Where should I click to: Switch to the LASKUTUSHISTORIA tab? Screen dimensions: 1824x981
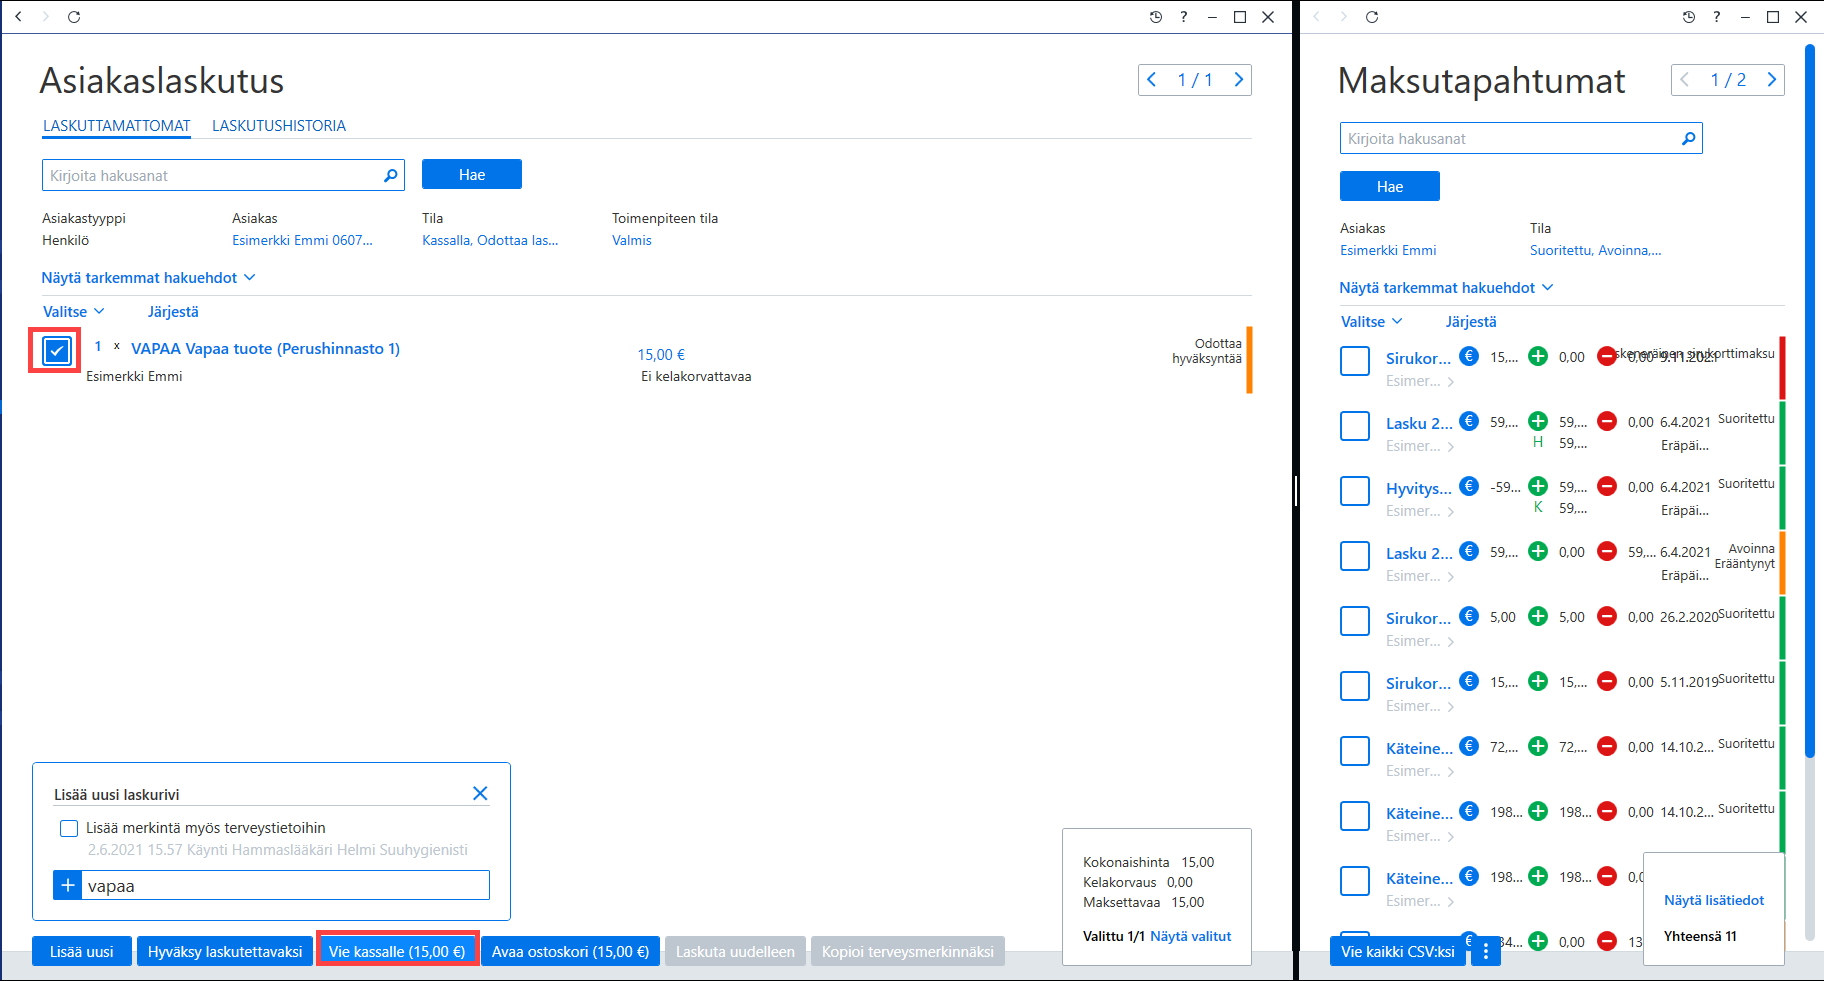pyautogui.click(x=279, y=126)
